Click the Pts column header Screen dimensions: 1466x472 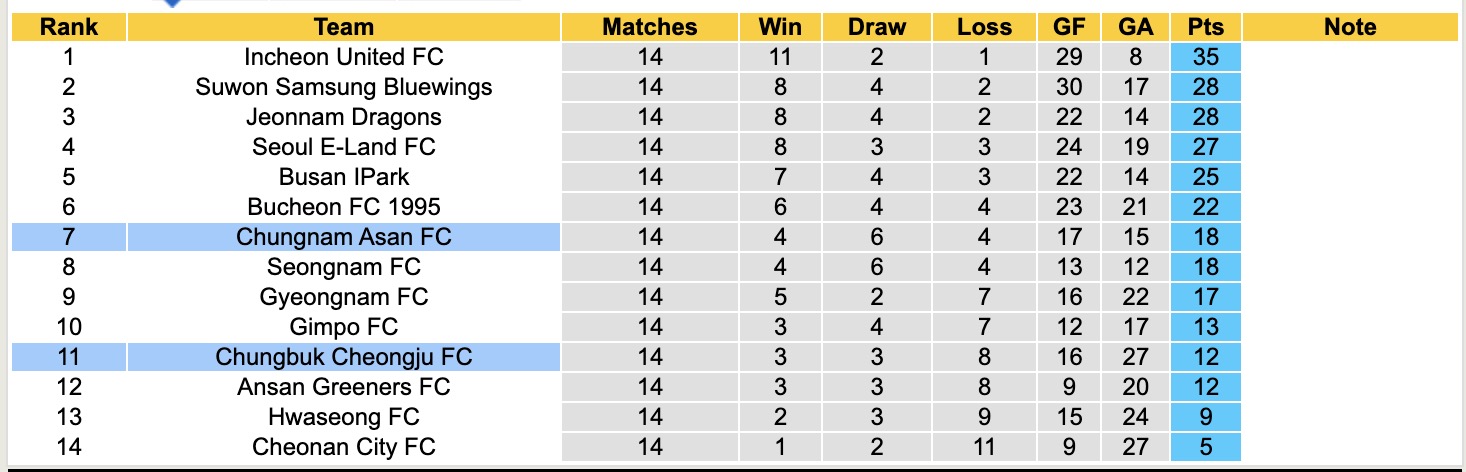[1206, 28]
